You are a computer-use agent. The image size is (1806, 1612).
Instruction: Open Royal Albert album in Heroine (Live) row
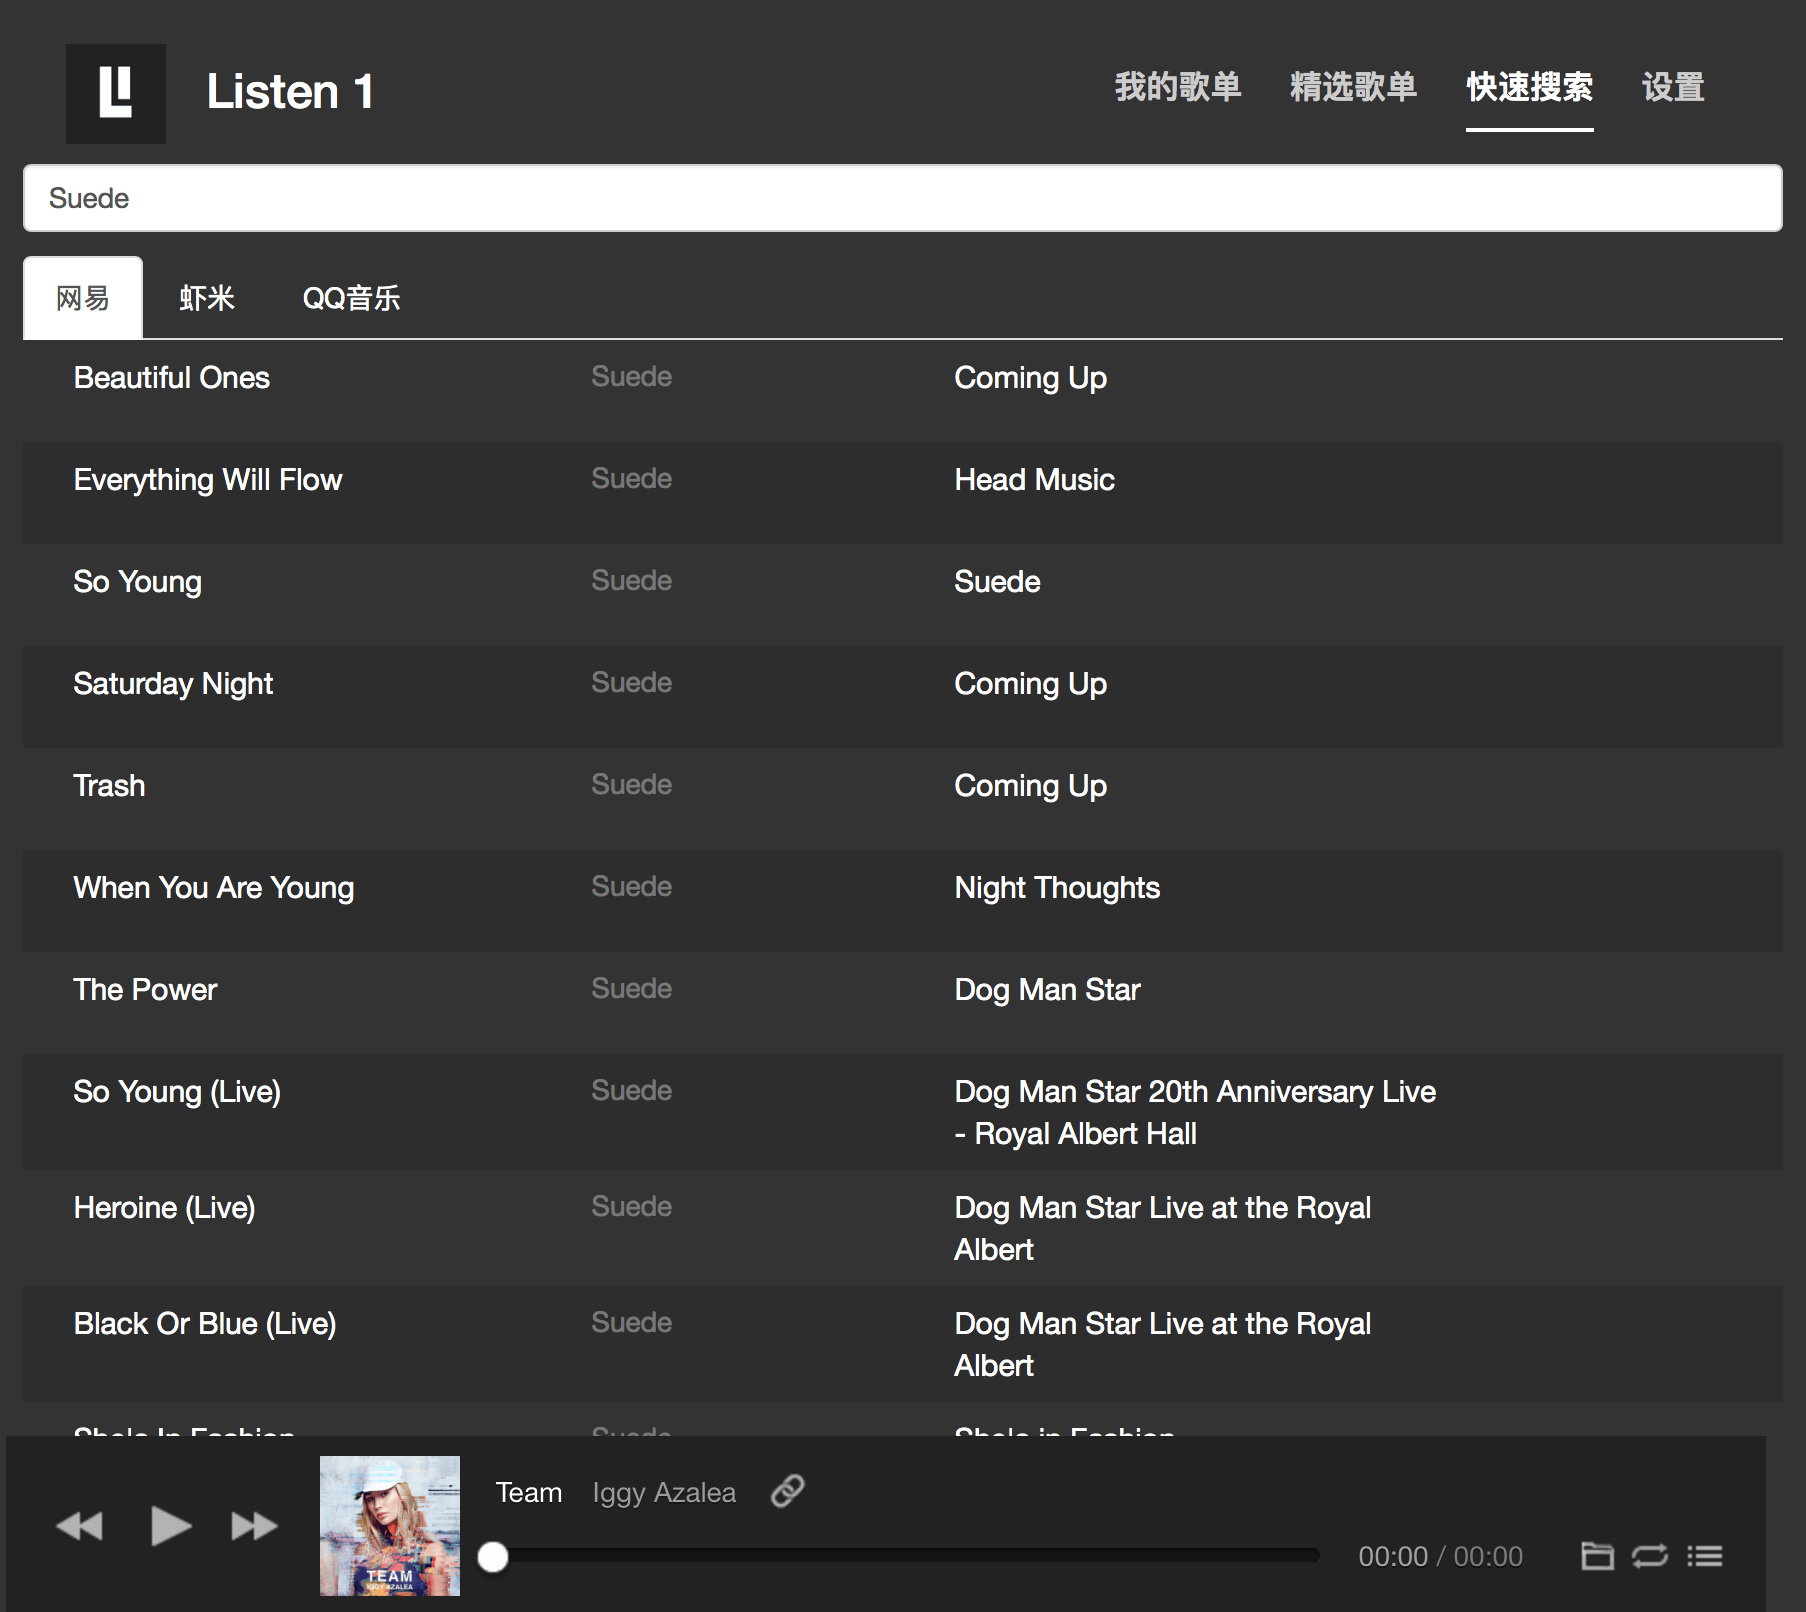point(1162,1229)
